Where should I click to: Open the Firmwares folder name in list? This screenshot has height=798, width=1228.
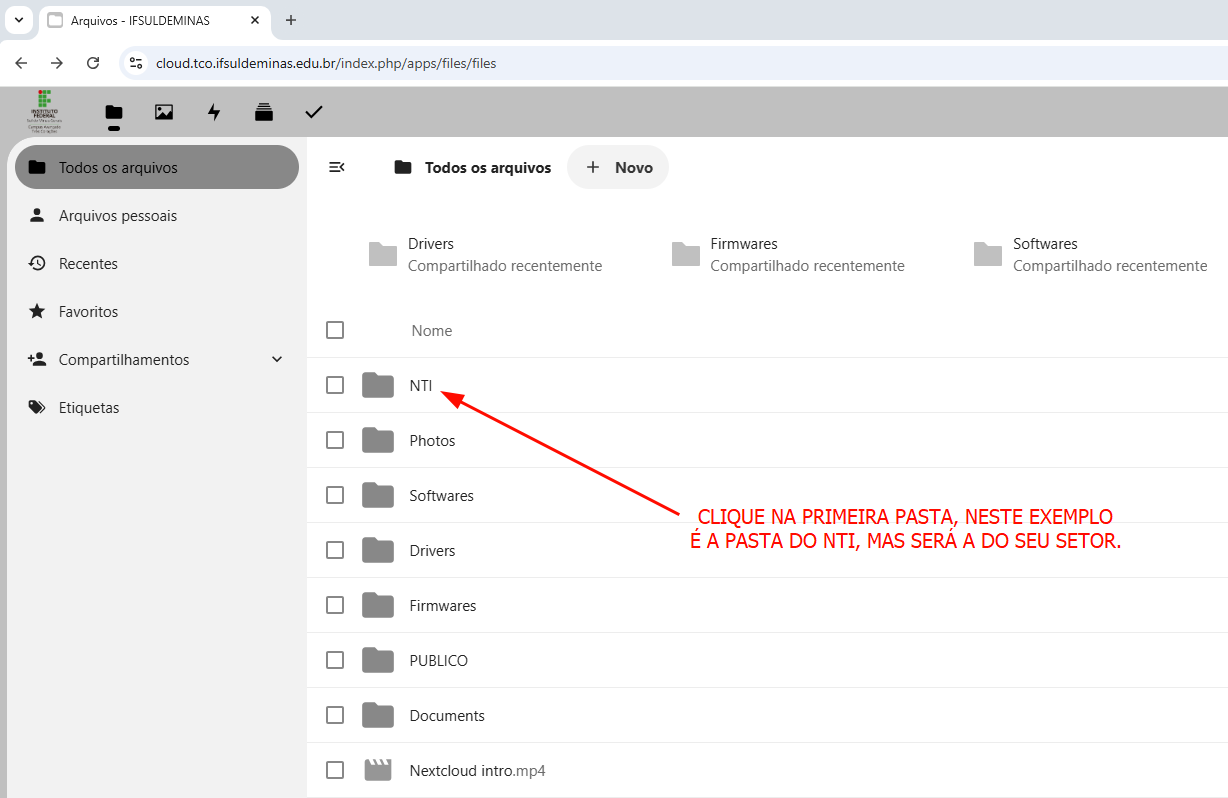[x=442, y=605]
